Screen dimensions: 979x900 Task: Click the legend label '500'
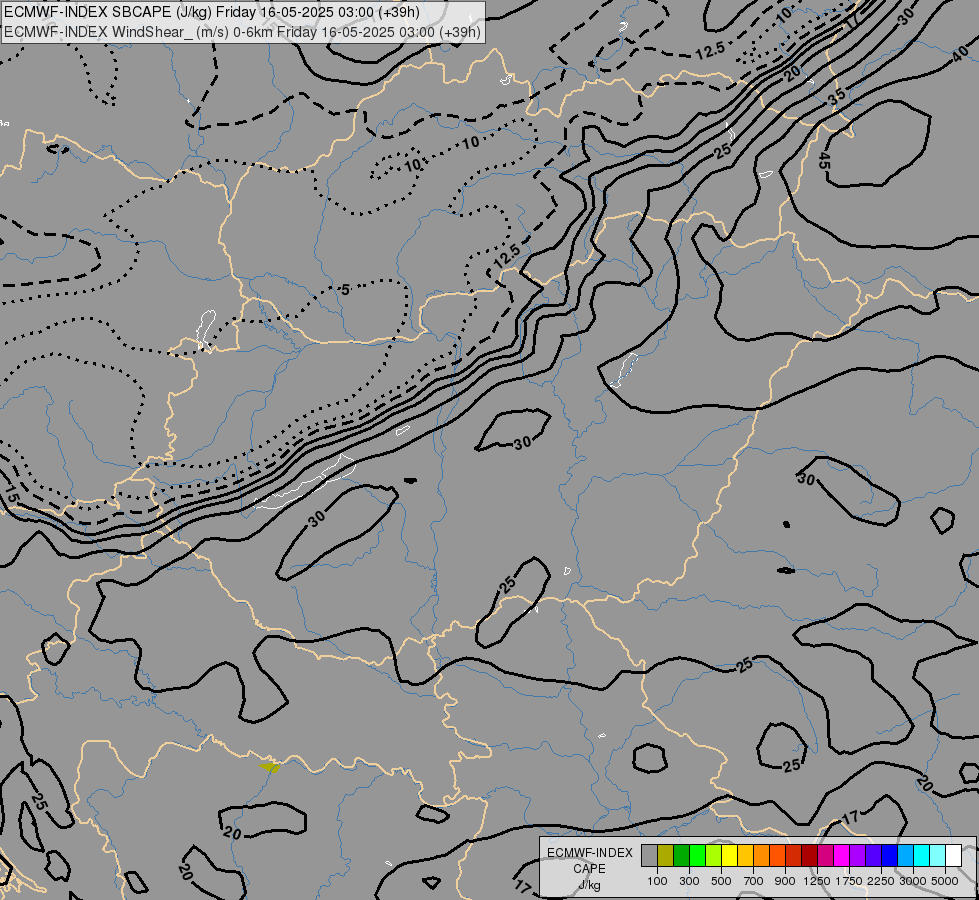721,881
